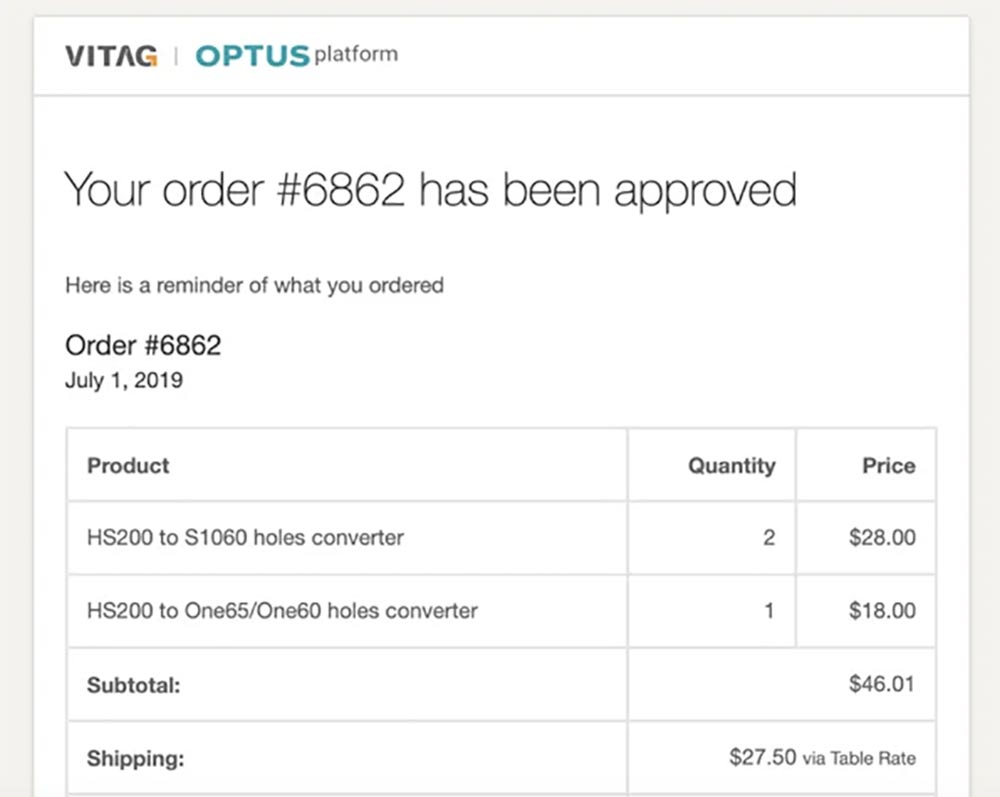Click the Product column header
Screen dimensions: 1000x797
pyautogui.click(x=128, y=465)
